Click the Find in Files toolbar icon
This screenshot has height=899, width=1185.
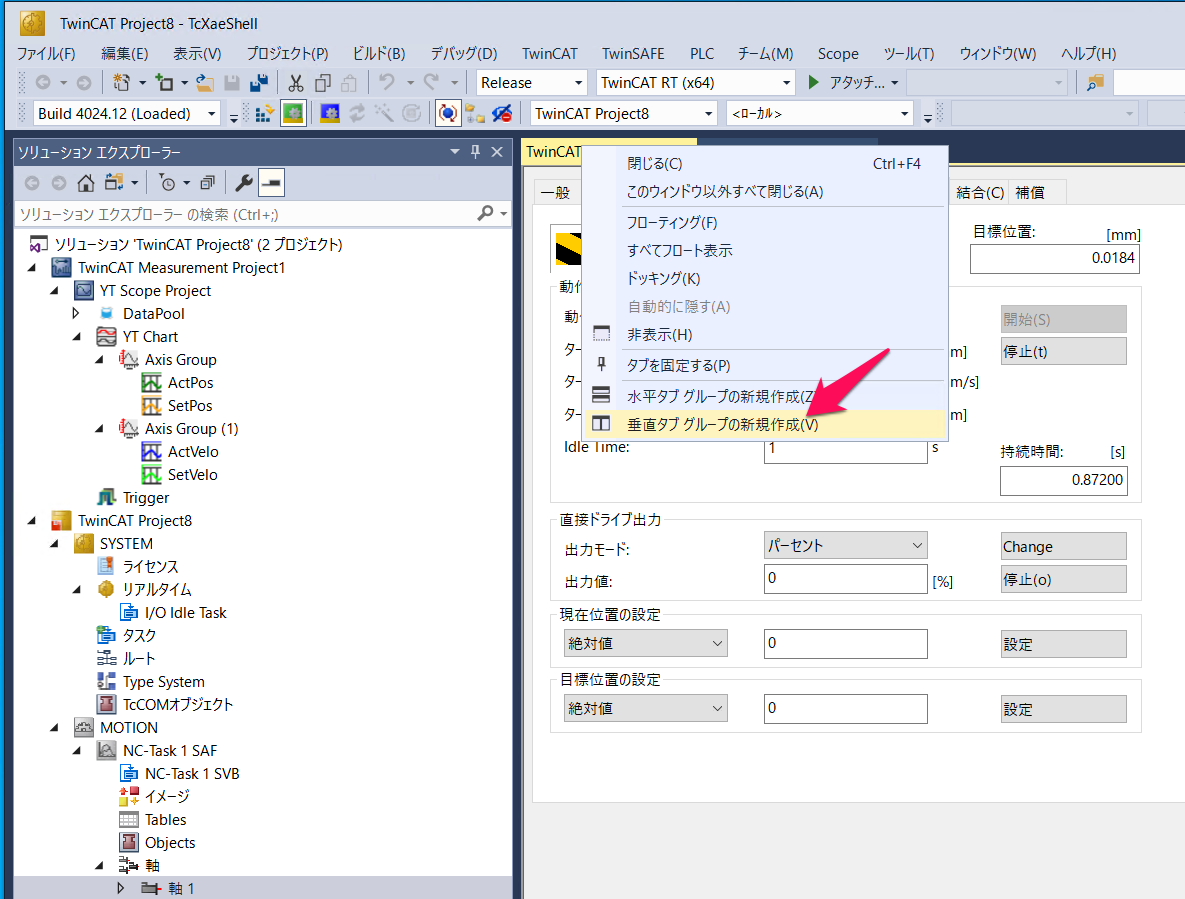coord(1095,82)
